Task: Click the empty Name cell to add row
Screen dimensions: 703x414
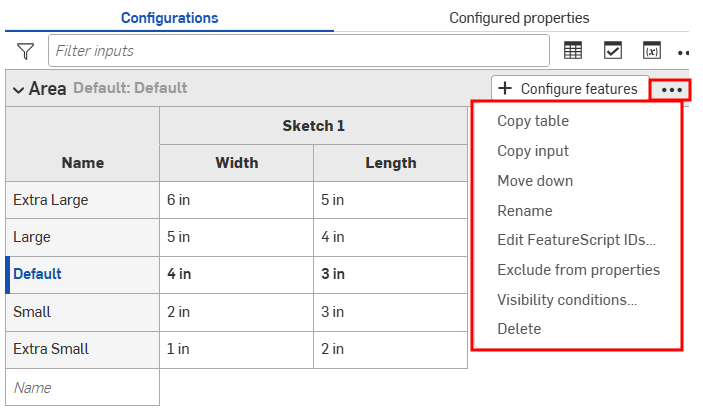Action: (82, 387)
